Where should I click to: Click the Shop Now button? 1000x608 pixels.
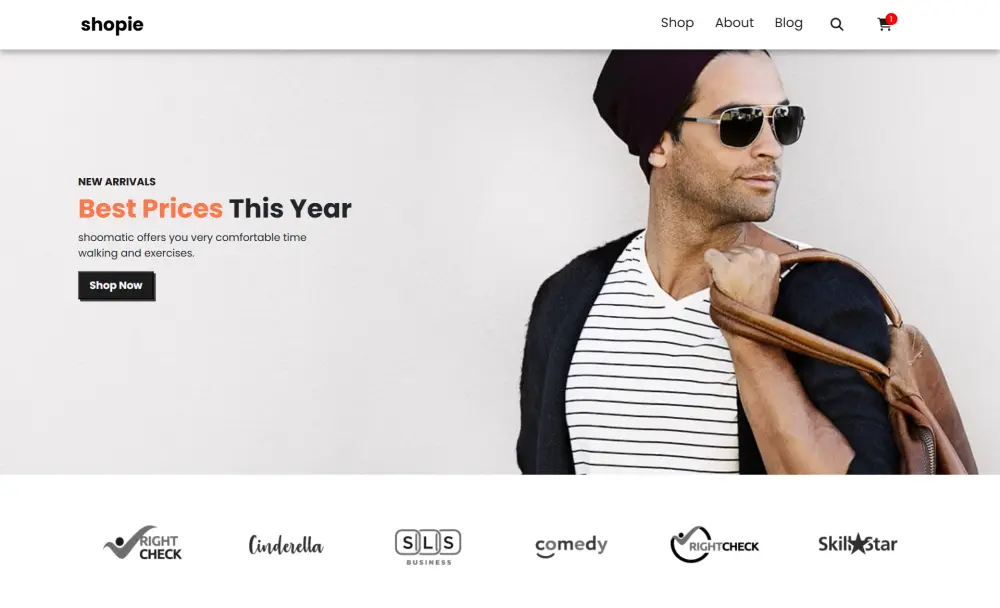(116, 285)
